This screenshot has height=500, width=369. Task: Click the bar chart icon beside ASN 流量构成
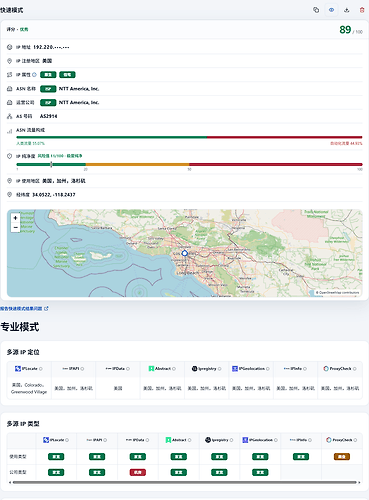[9, 131]
